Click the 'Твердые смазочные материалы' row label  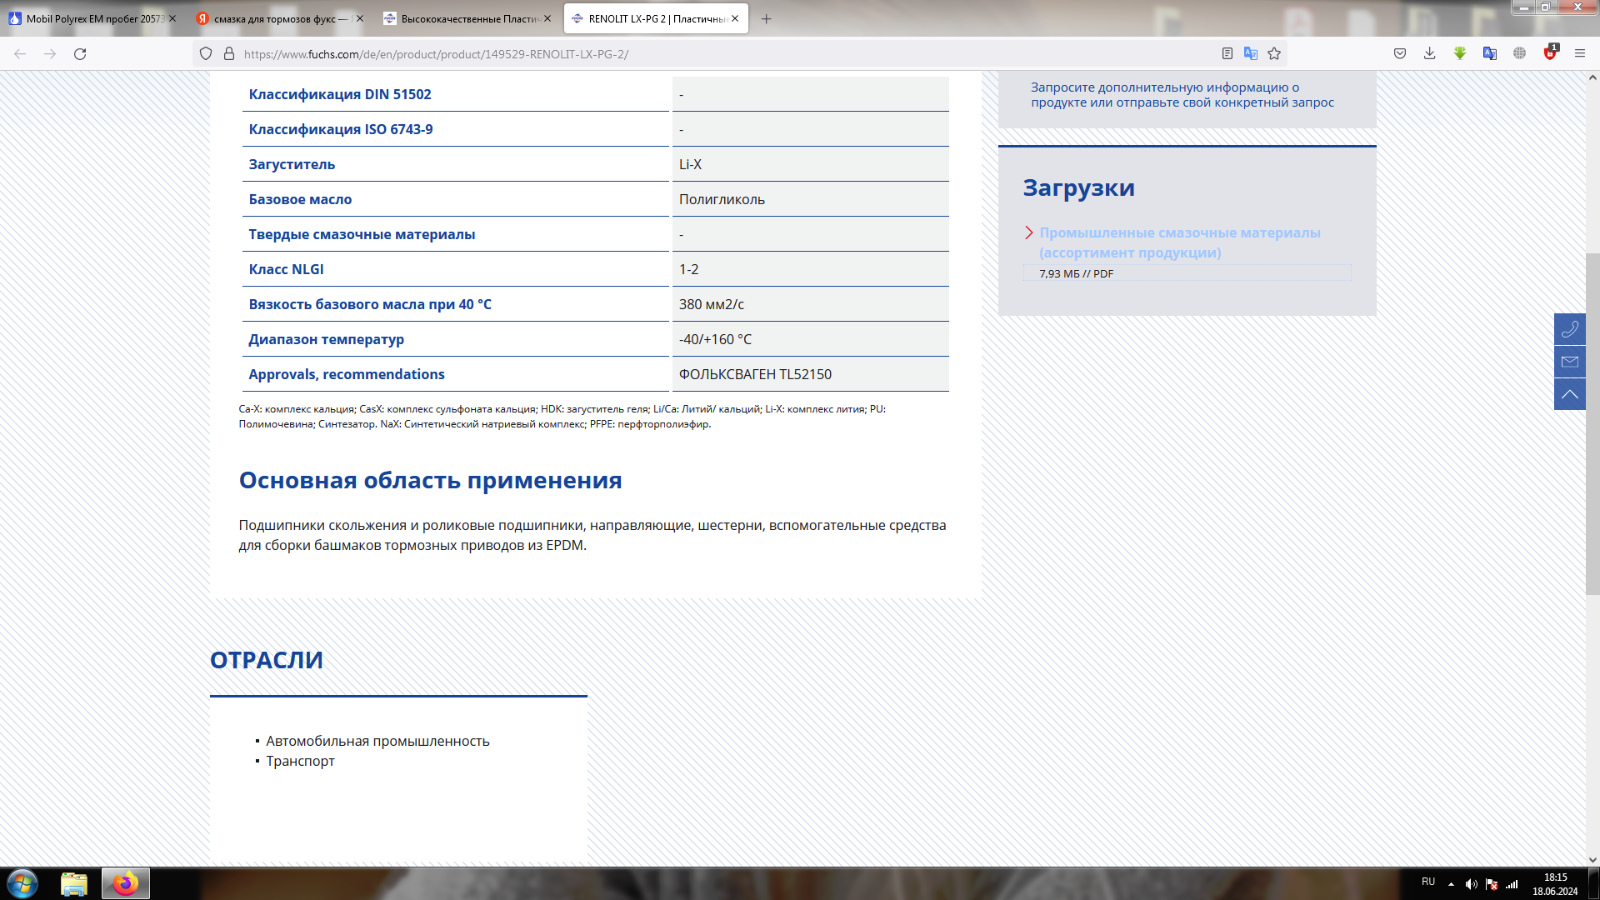click(x=362, y=234)
